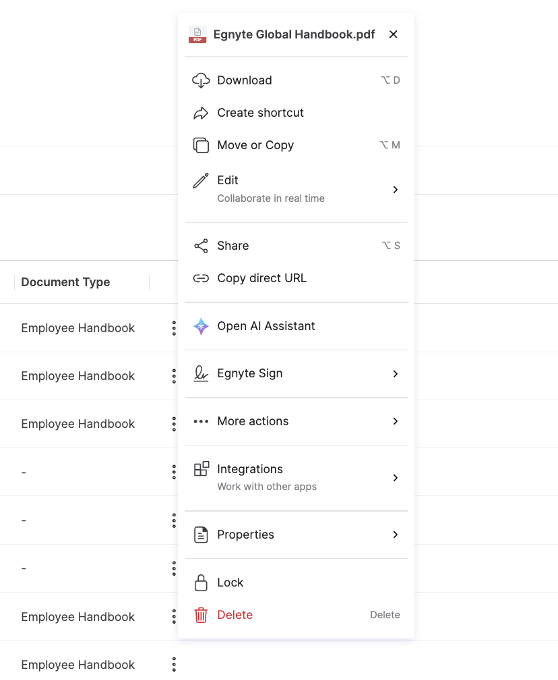Viewport: 558px width, 680px height.
Task: Expand Properties submenu chevron
Action: [x=395, y=534]
